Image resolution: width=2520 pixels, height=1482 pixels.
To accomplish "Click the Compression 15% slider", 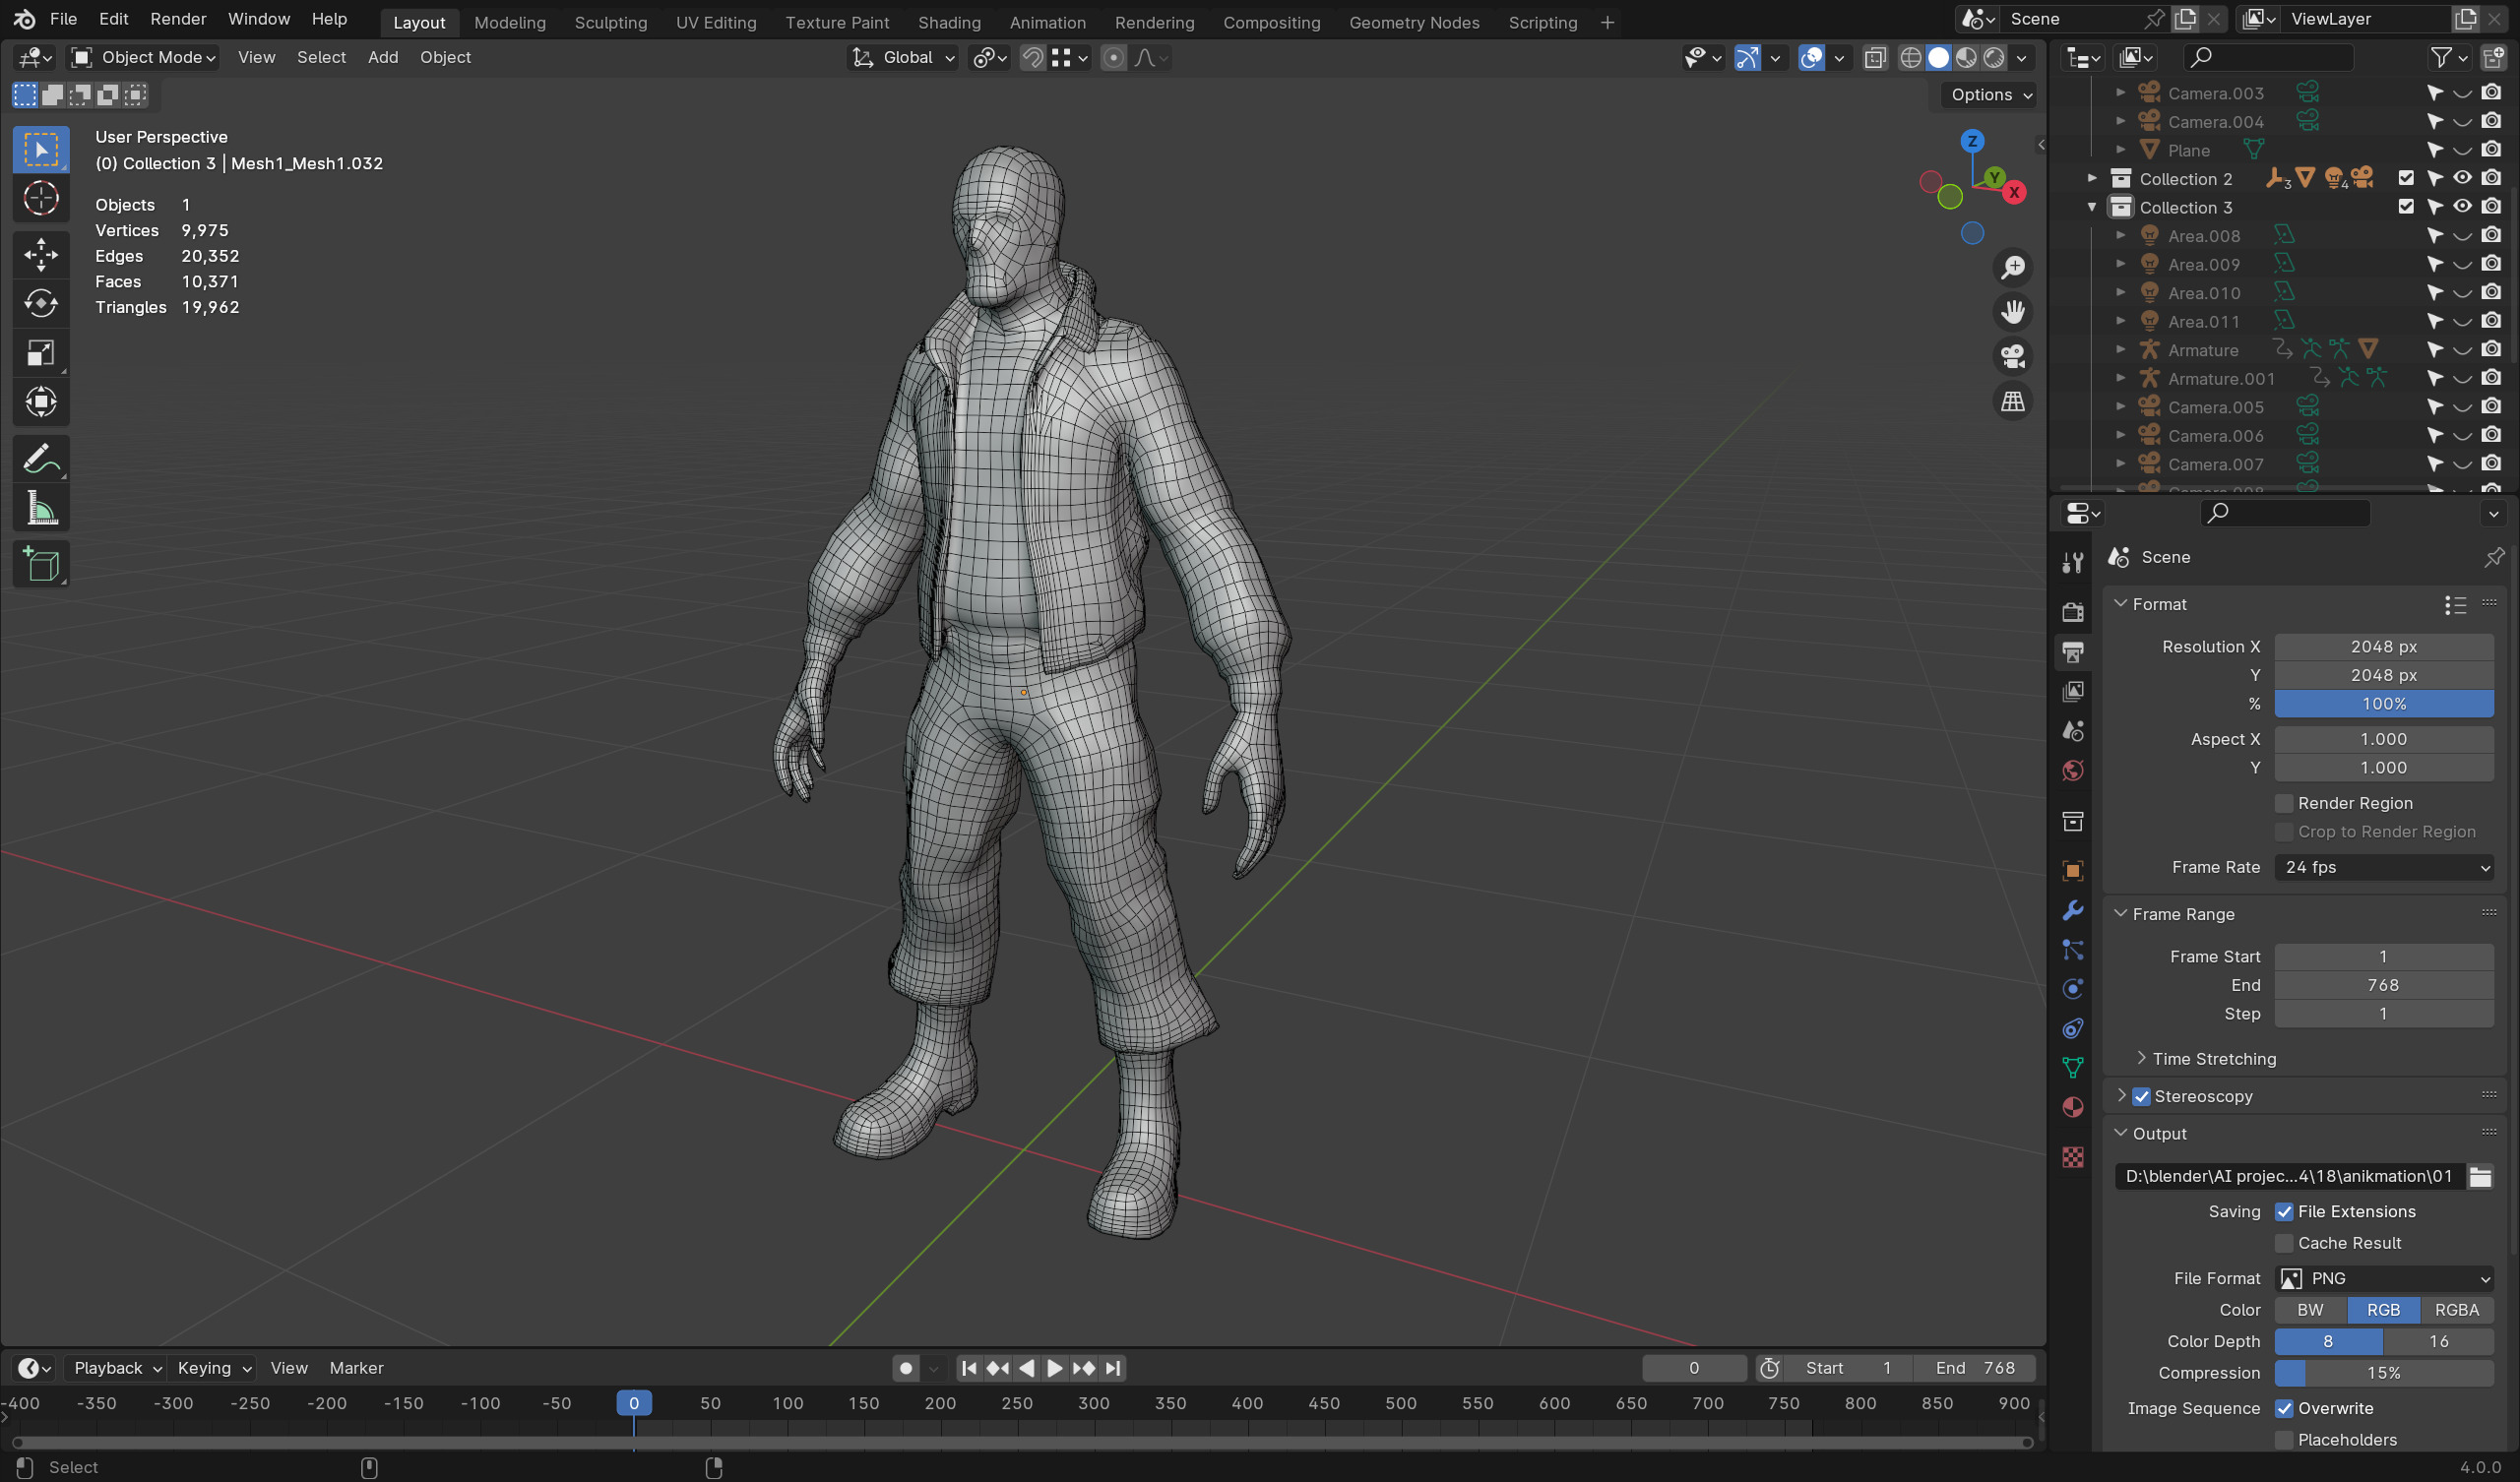I will point(2384,1374).
